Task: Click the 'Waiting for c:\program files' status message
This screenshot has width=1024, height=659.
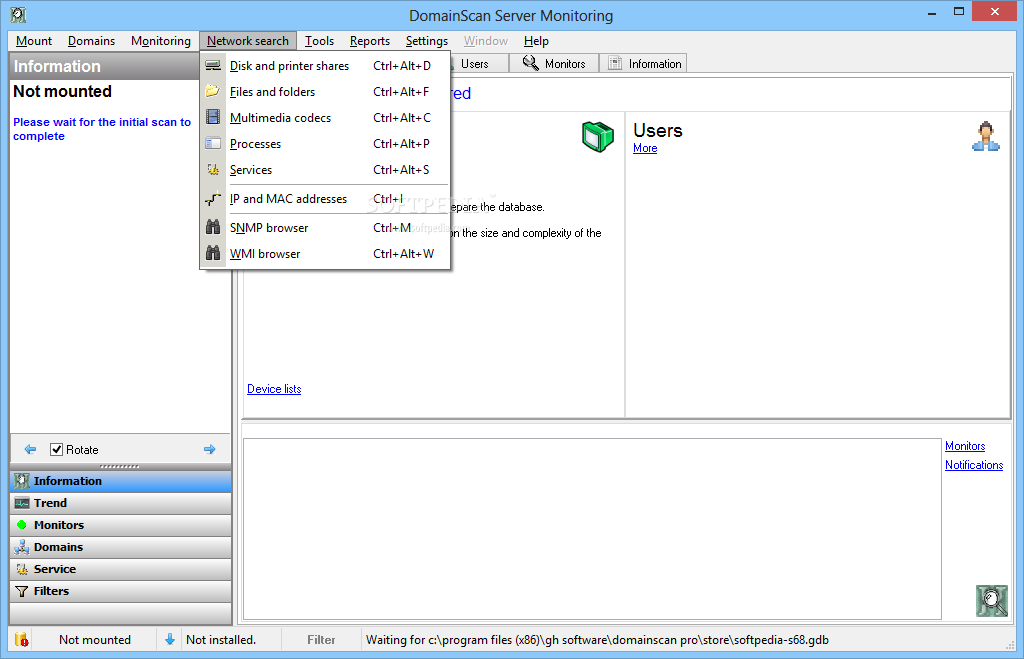Action: click(x=597, y=639)
